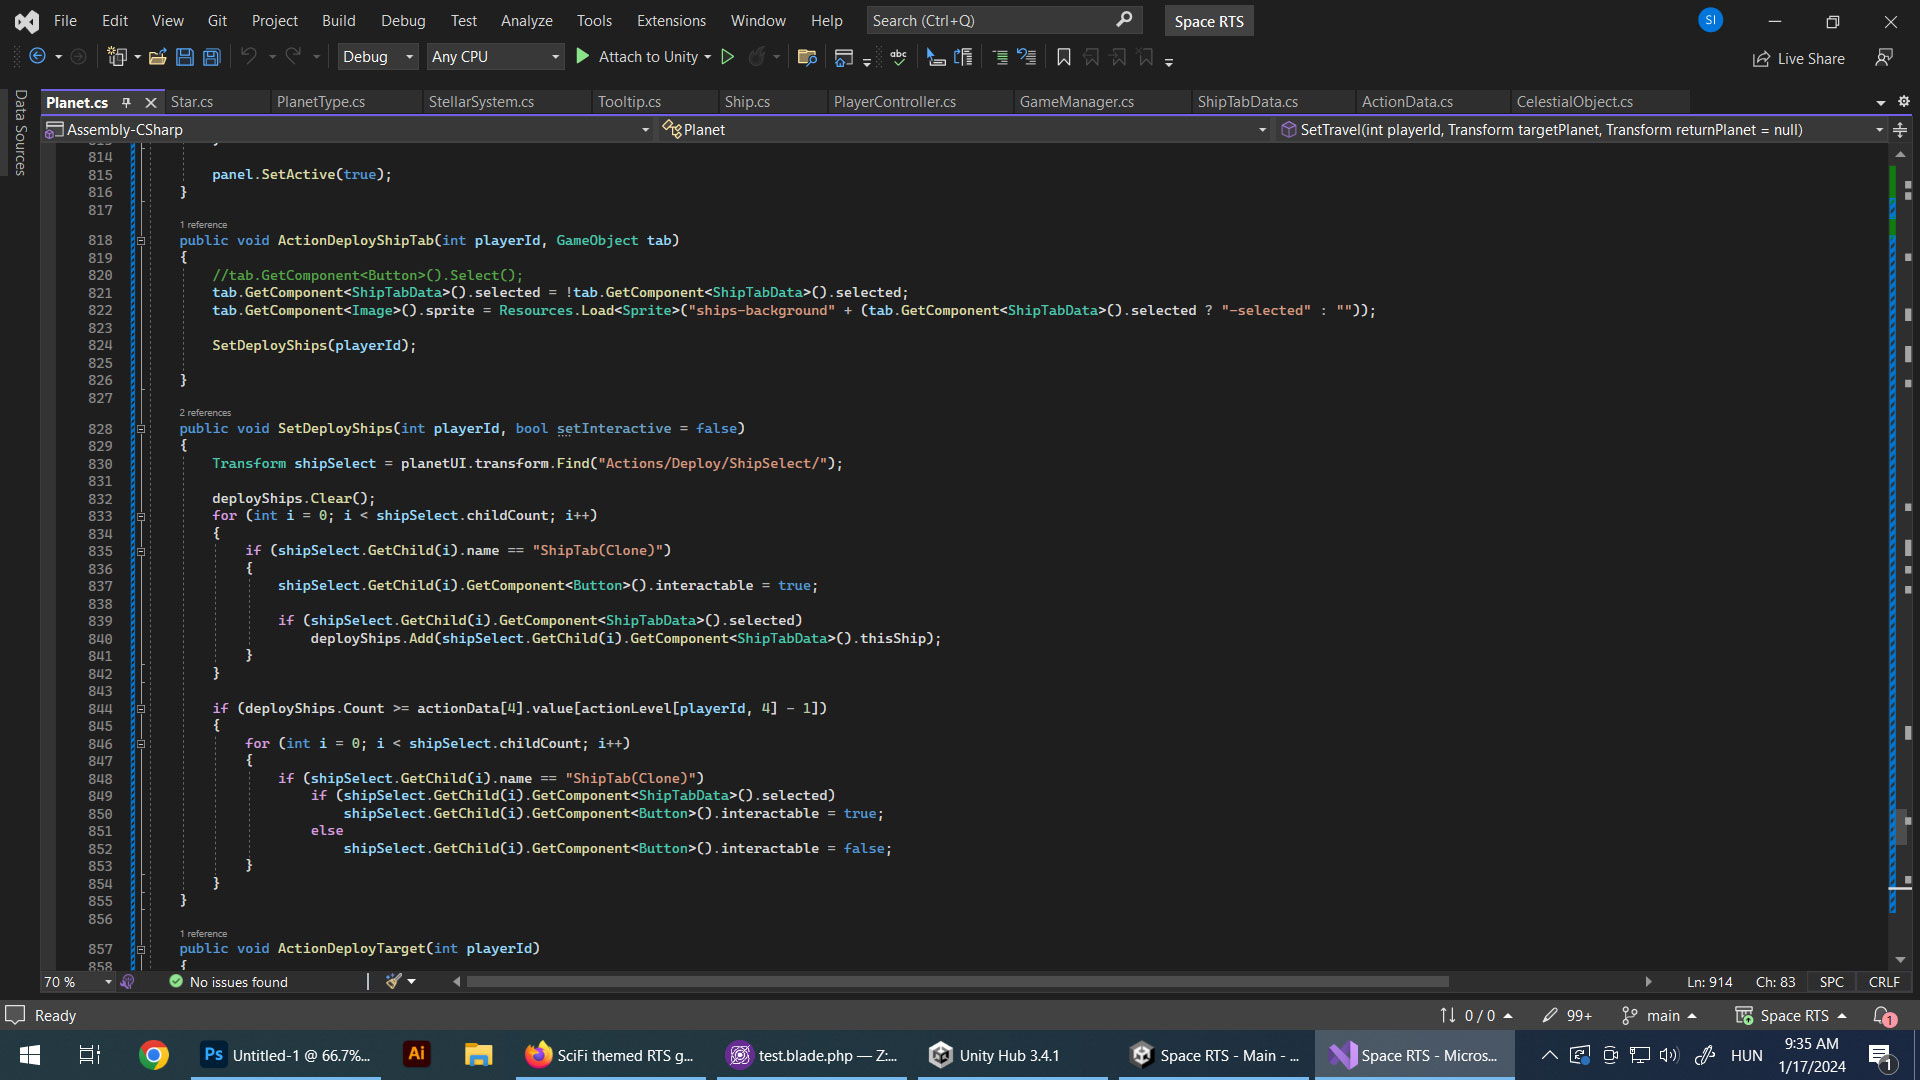
Task: Collapse the SetDeployShips method outline
Action: pyautogui.click(x=141, y=428)
